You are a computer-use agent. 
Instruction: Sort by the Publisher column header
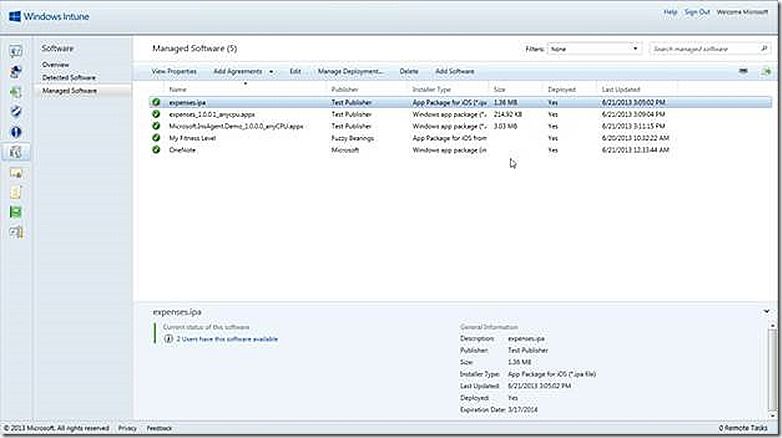tap(345, 89)
